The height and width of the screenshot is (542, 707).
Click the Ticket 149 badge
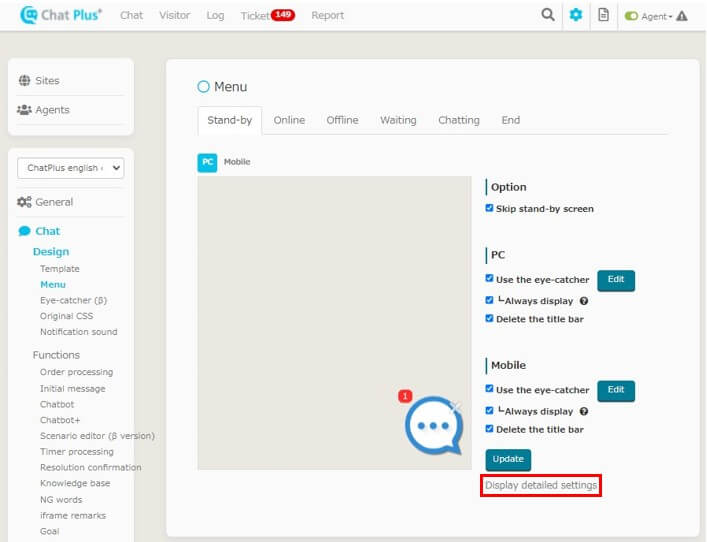(x=283, y=15)
